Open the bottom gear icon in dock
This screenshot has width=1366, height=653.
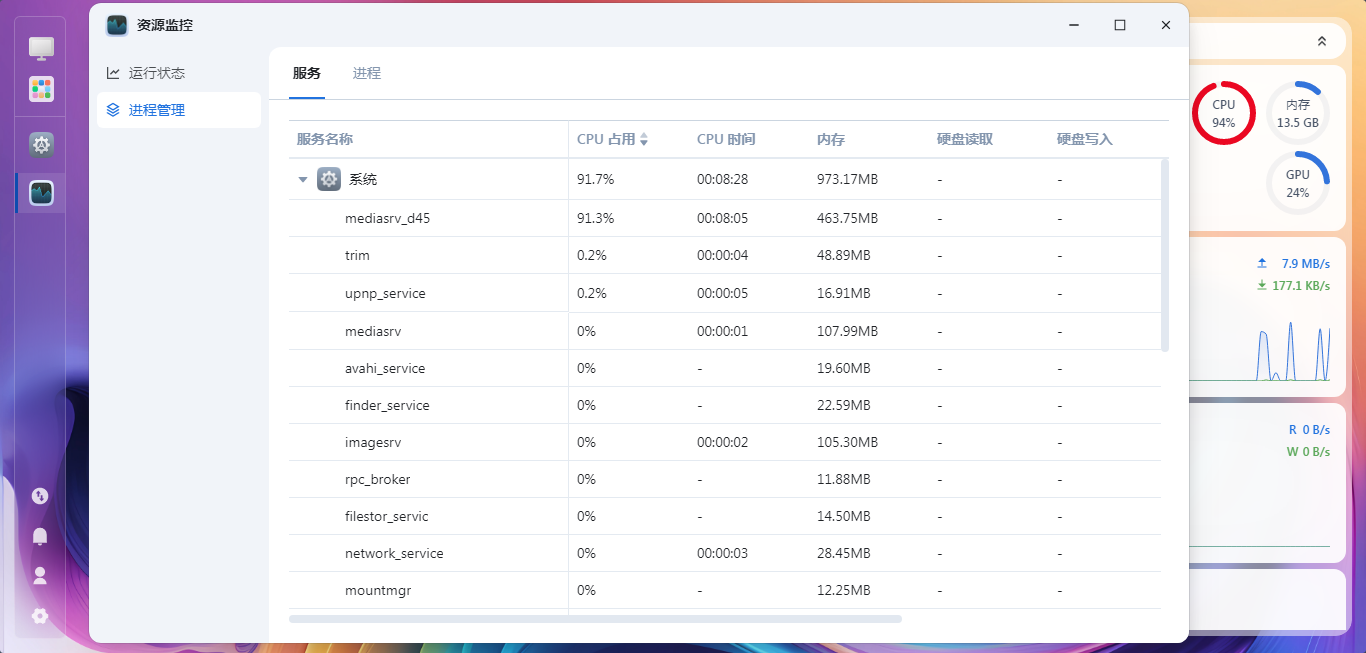coord(40,616)
